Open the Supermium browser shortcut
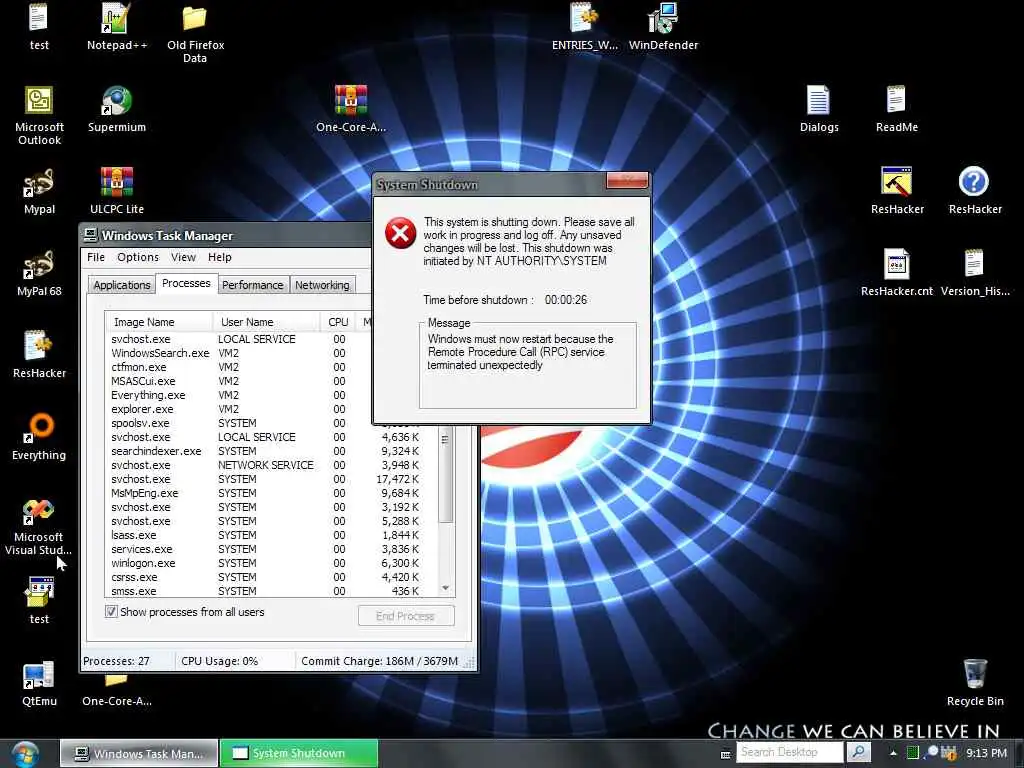 116,108
